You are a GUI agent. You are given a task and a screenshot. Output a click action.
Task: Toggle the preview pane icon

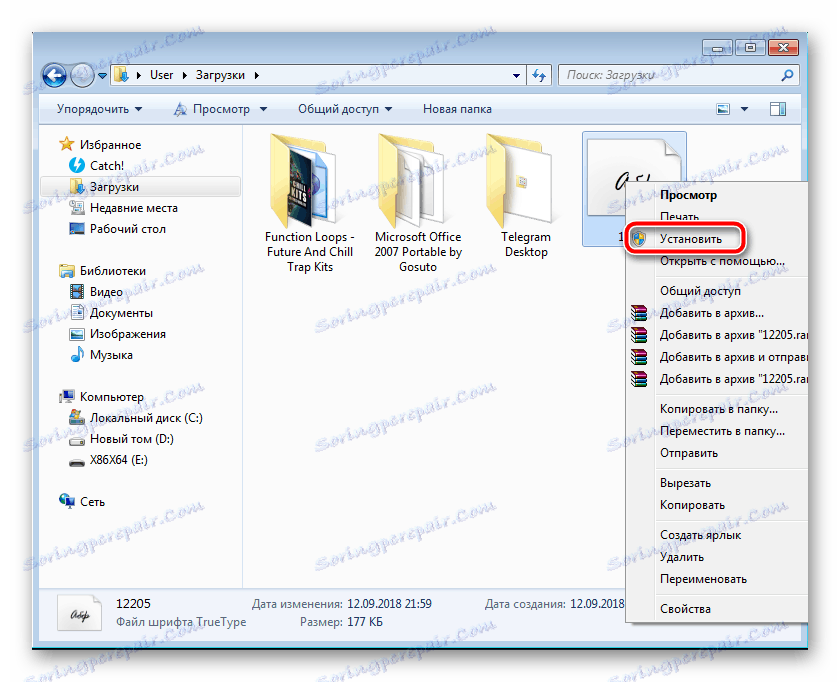(x=776, y=108)
